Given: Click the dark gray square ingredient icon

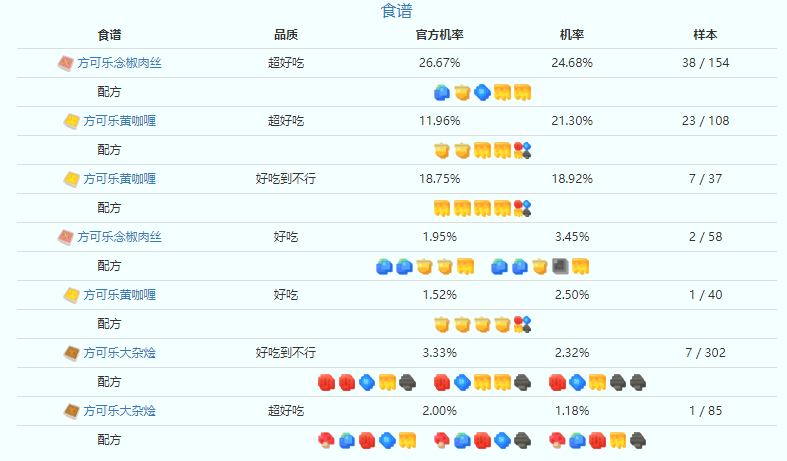Looking at the screenshot, I should coord(561,267).
